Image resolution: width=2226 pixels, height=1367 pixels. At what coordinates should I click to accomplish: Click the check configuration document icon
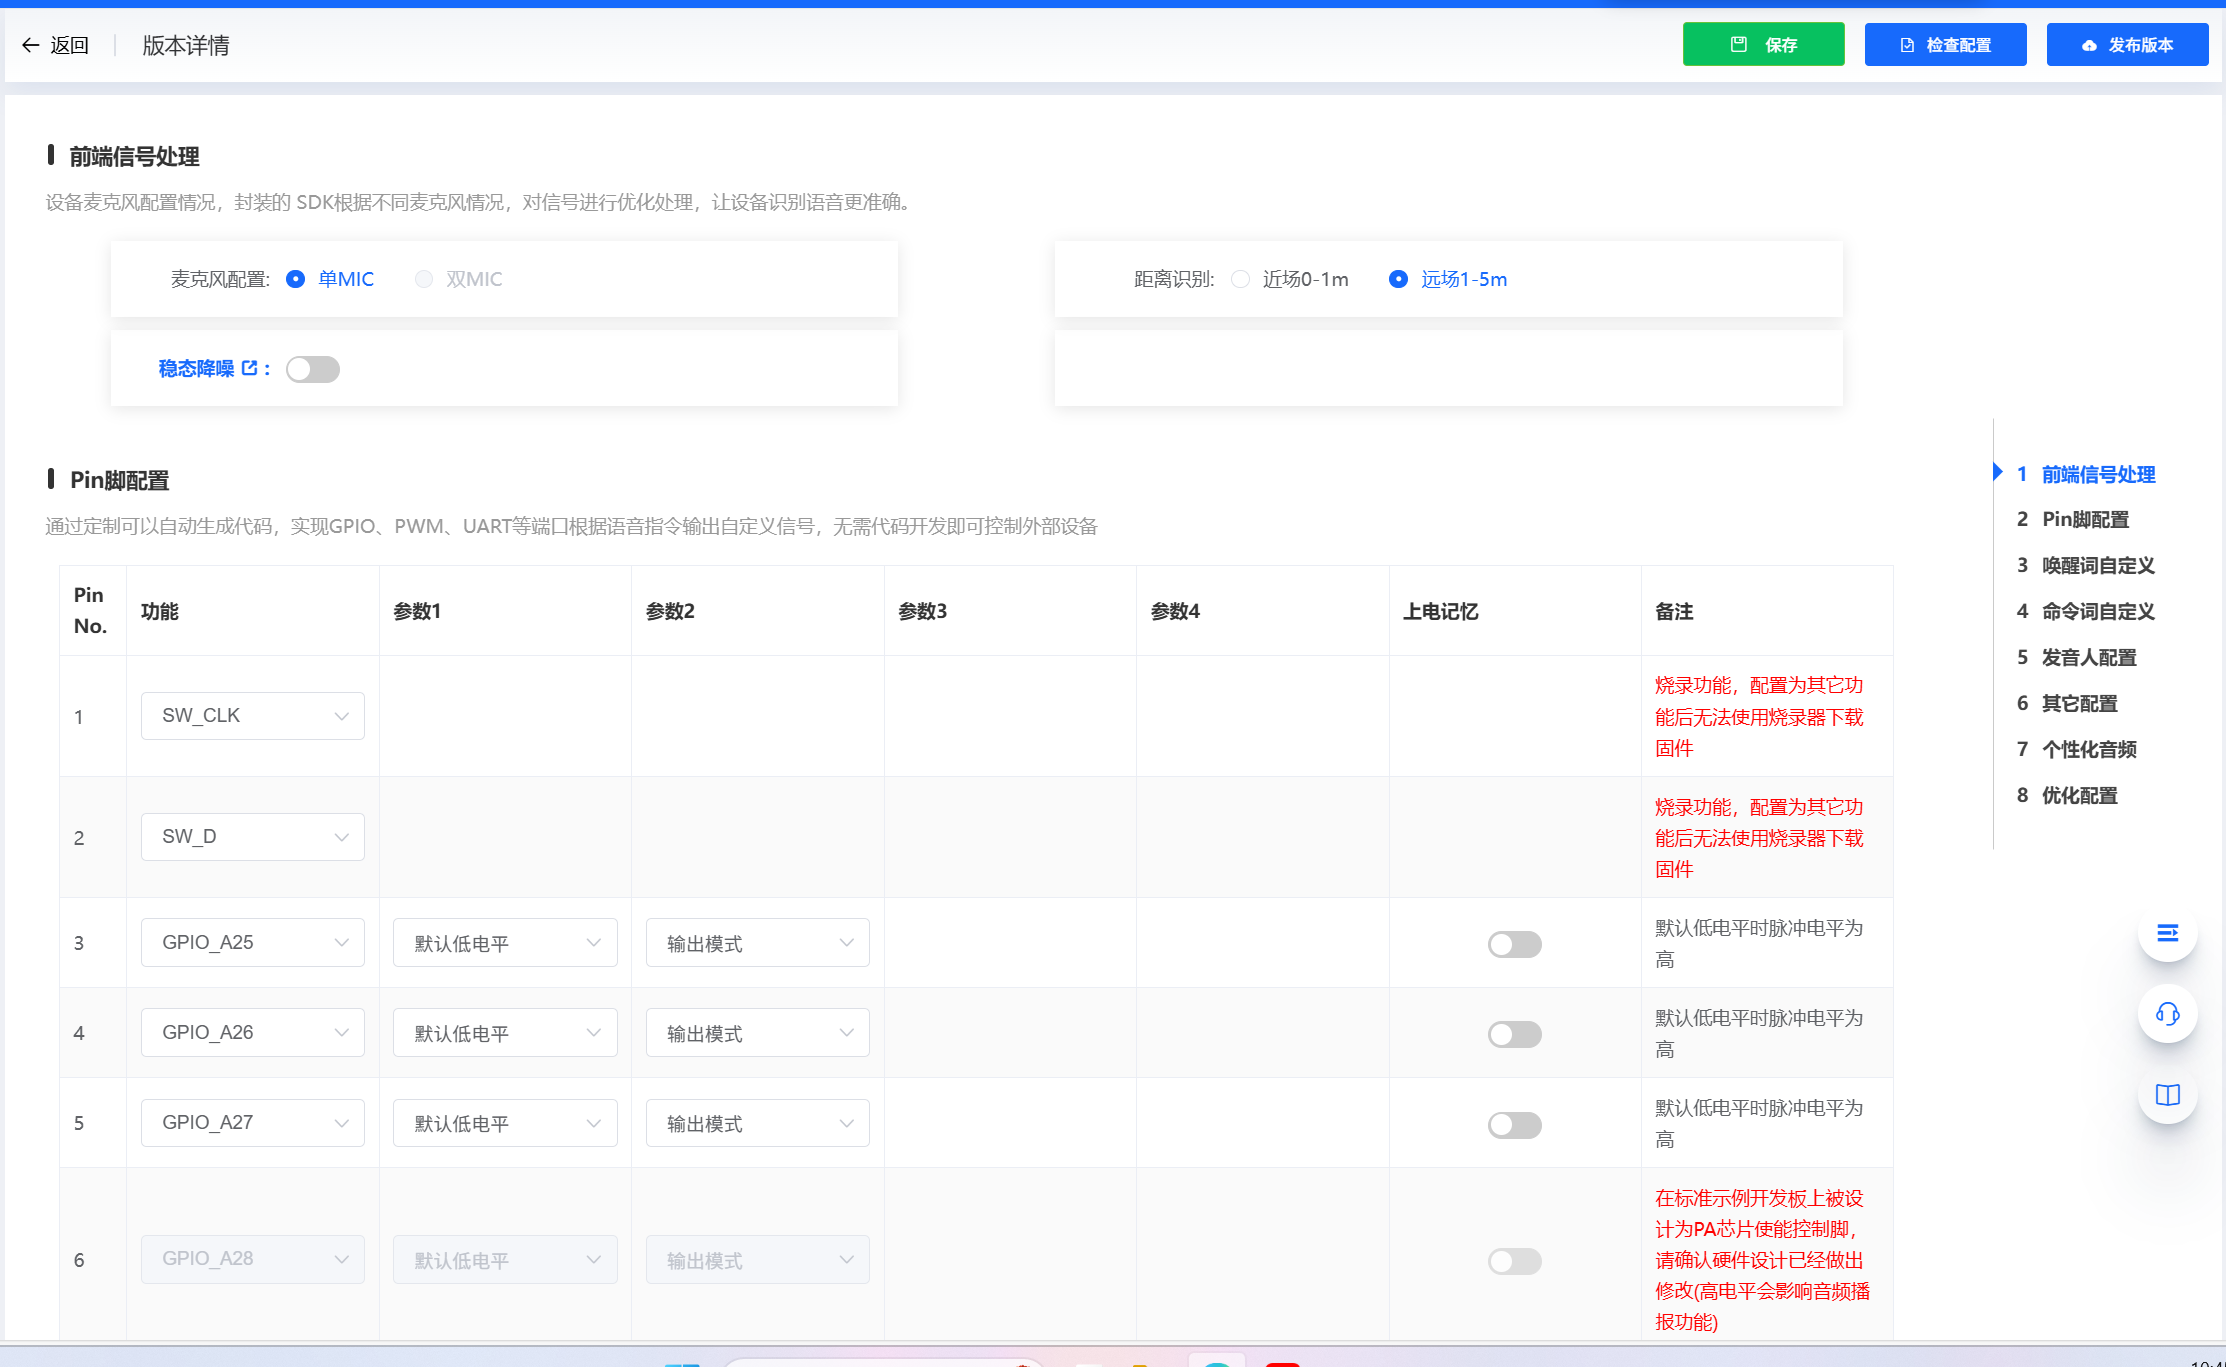pos(1907,45)
